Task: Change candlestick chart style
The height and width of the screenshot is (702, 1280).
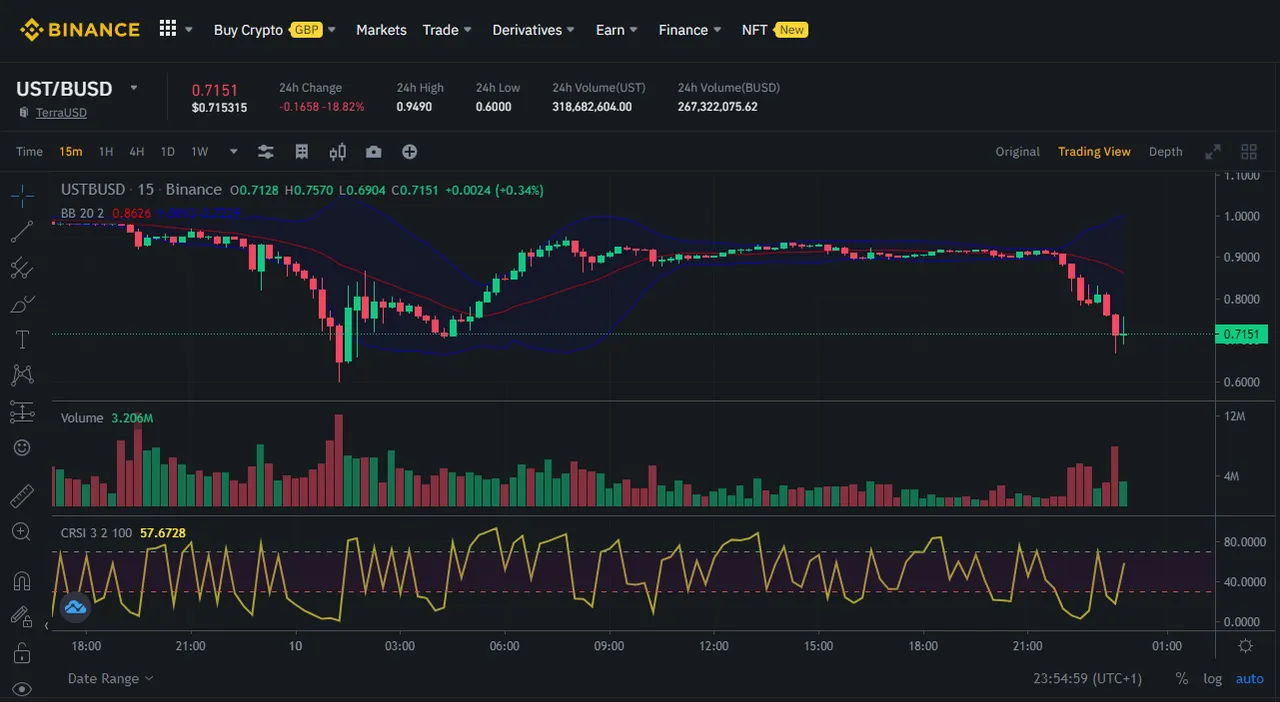Action: pos(338,152)
